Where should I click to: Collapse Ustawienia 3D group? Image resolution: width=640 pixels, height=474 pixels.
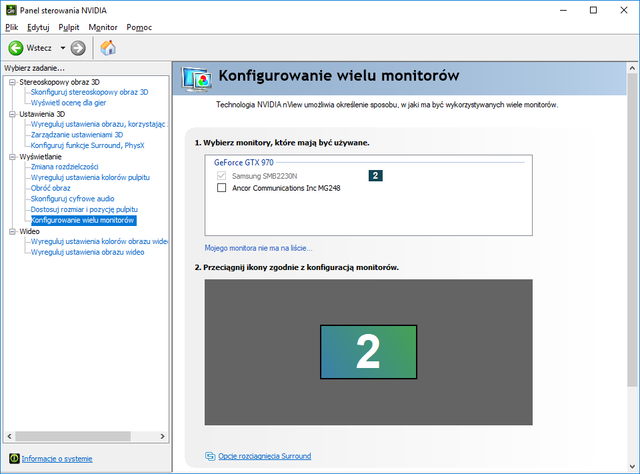12,114
